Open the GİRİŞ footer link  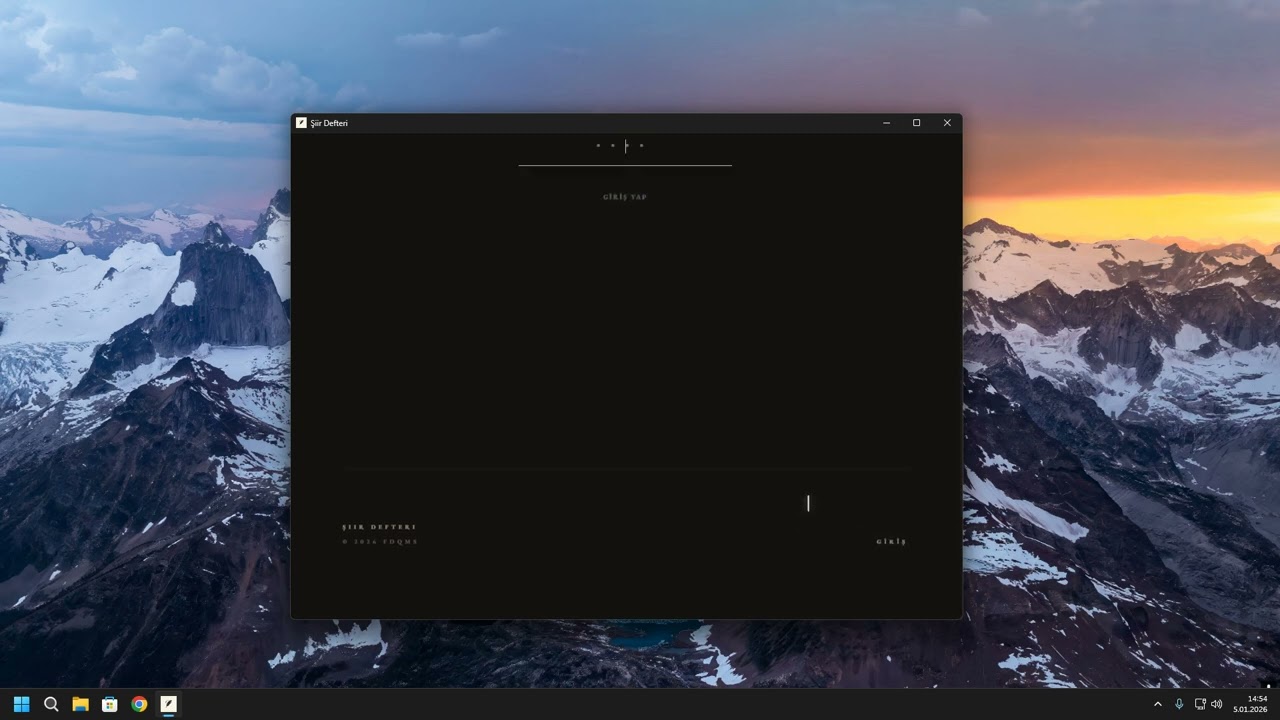click(x=891, y=542)
